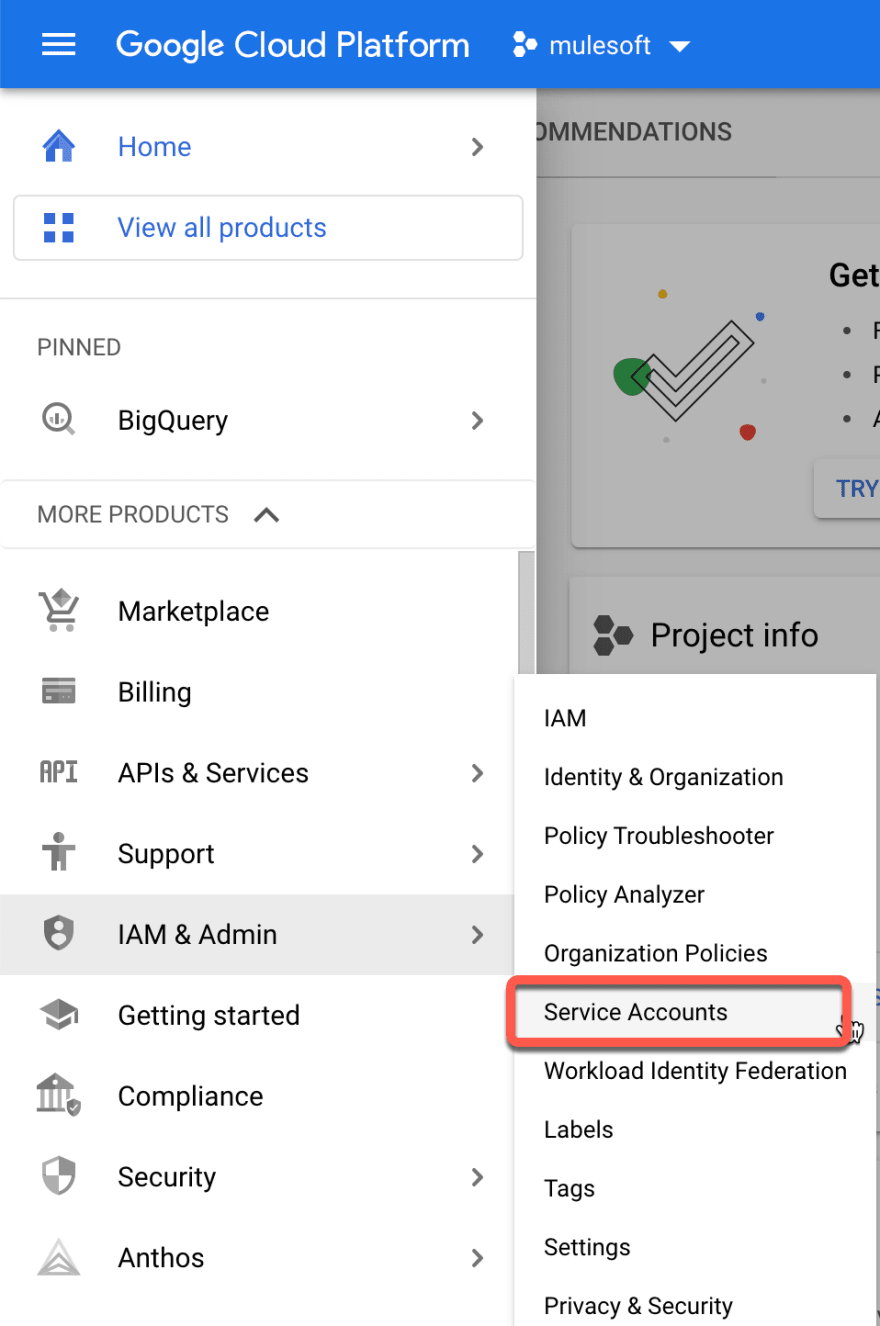Click the TRY button in the background card
The width and height of the screenshot is (880, 1326).
847,489
